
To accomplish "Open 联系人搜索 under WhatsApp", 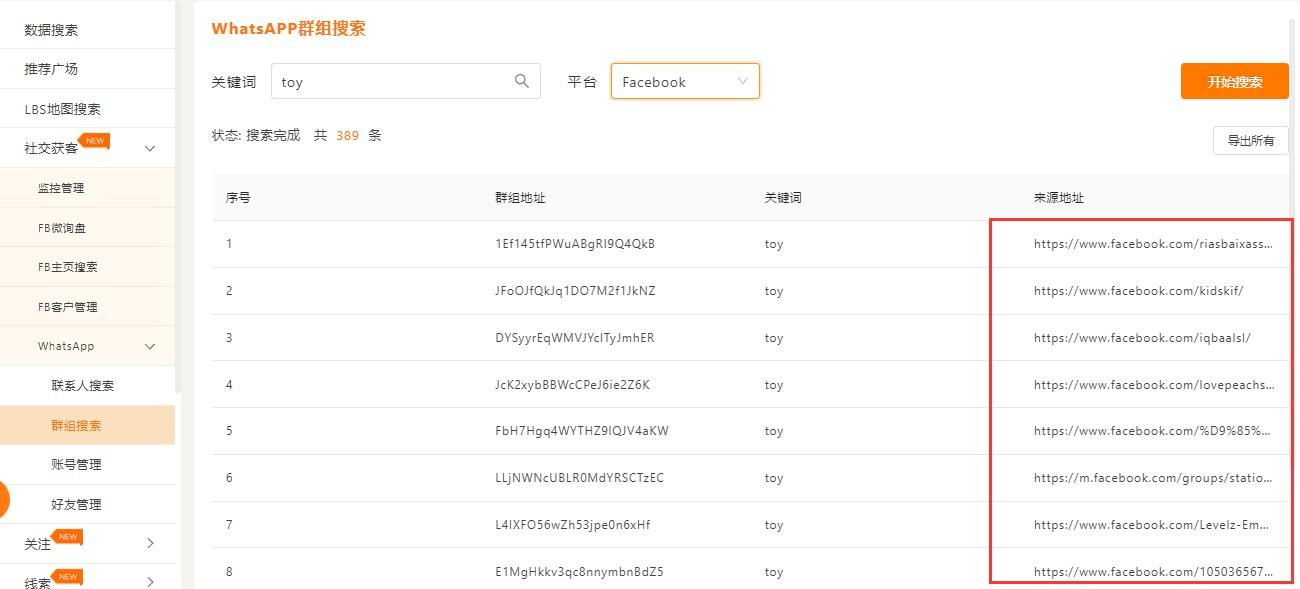I will click(x=83, y=385).
